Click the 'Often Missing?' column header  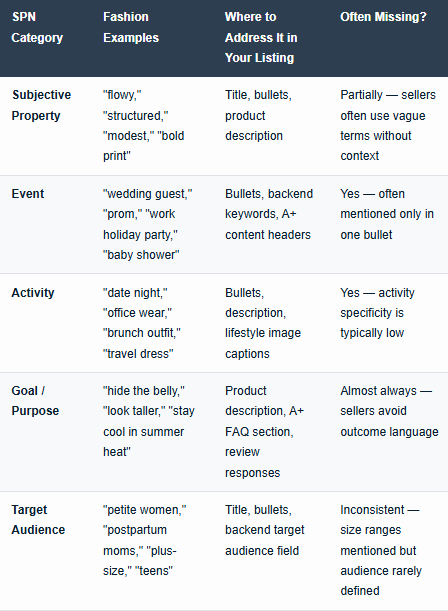(x=383, y=17)
